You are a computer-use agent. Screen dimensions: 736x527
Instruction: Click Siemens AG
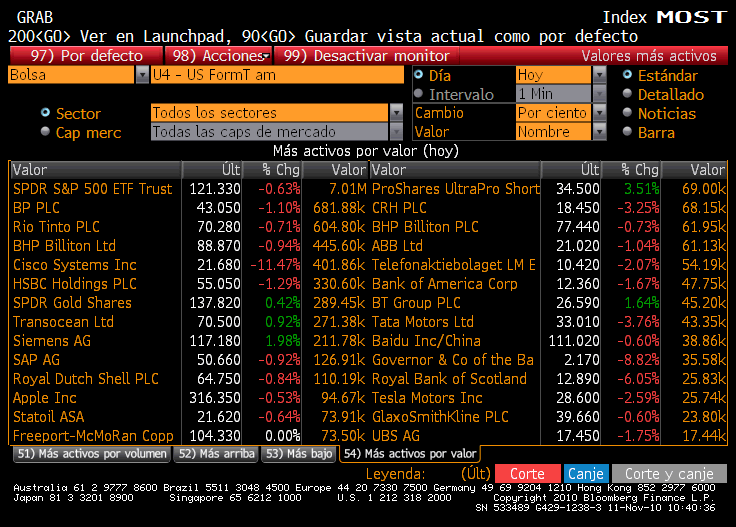52,341
